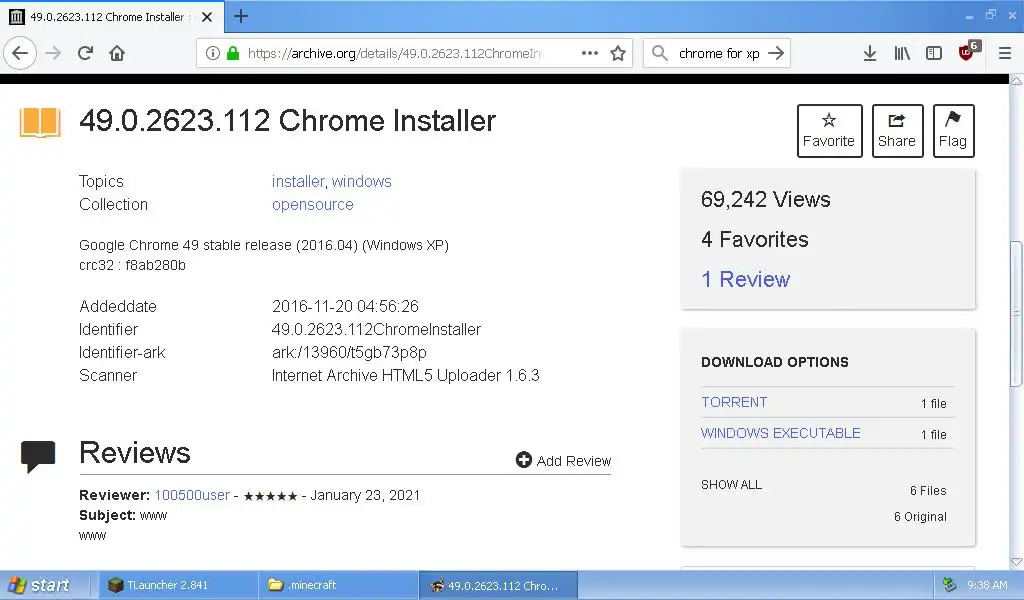The image size is (1024, 600).
Task: Click the orange book texts icon
Action: 40,122
